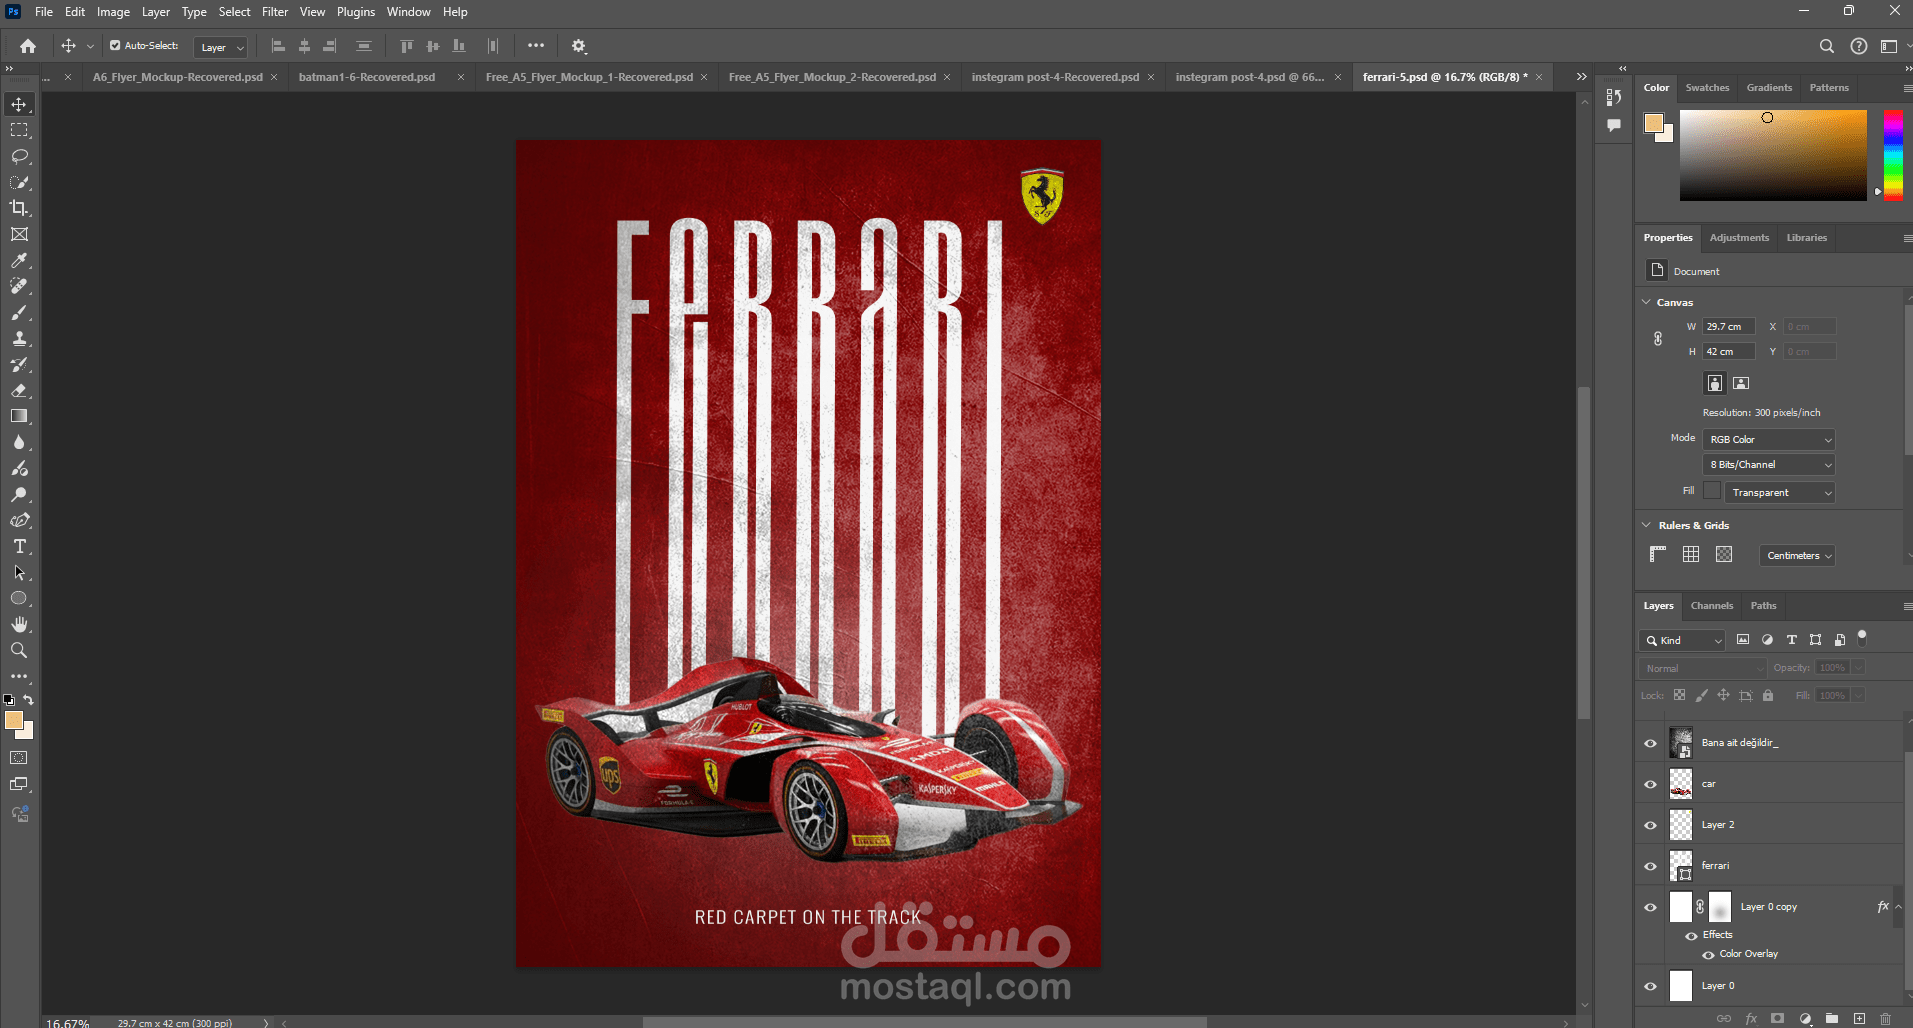Viewport: 1913px width, 1028px height.
Task: Select the Eyedropper tool
Action: coord(19,260)
